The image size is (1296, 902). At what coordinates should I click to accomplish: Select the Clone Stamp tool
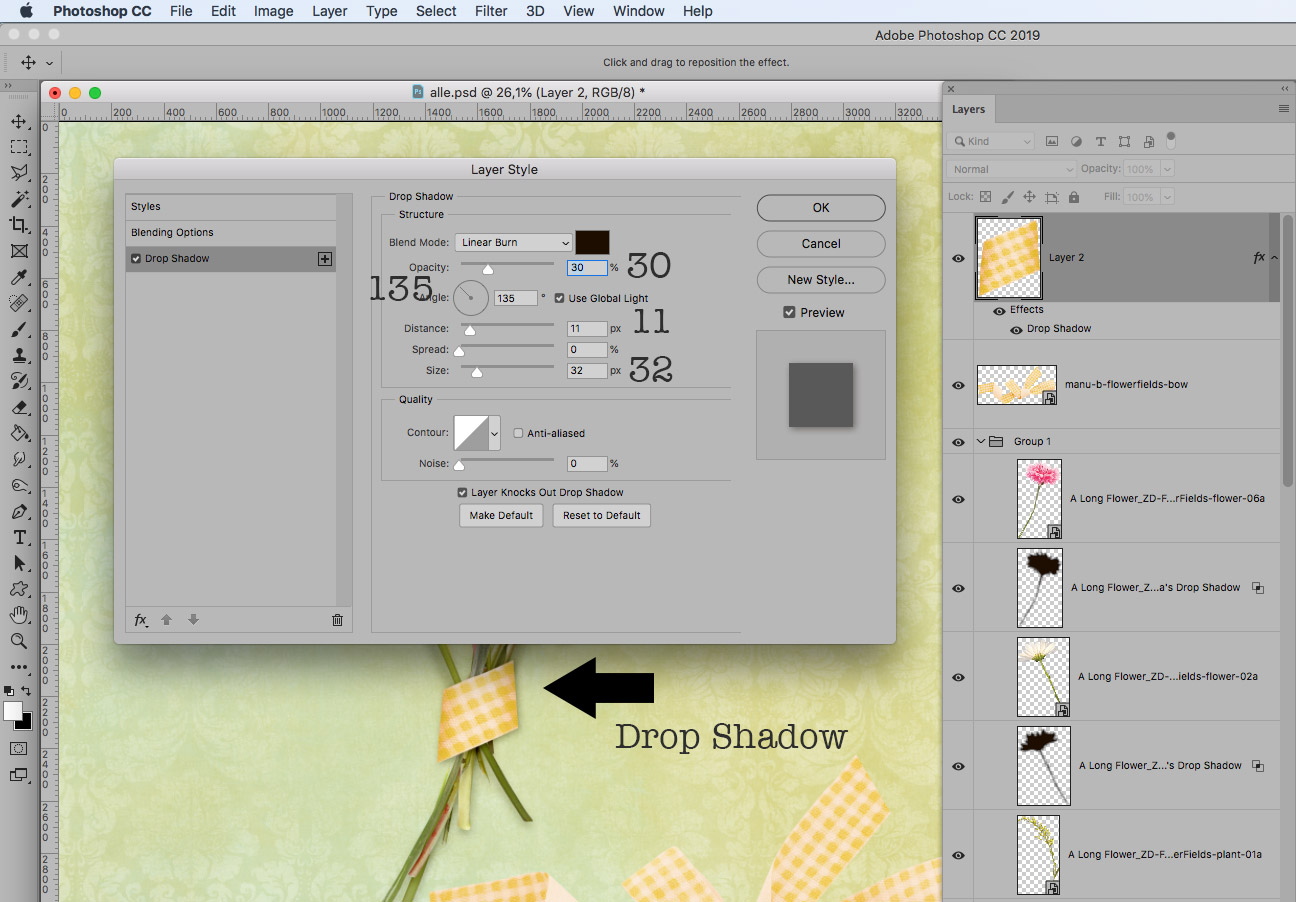point(19,356)
